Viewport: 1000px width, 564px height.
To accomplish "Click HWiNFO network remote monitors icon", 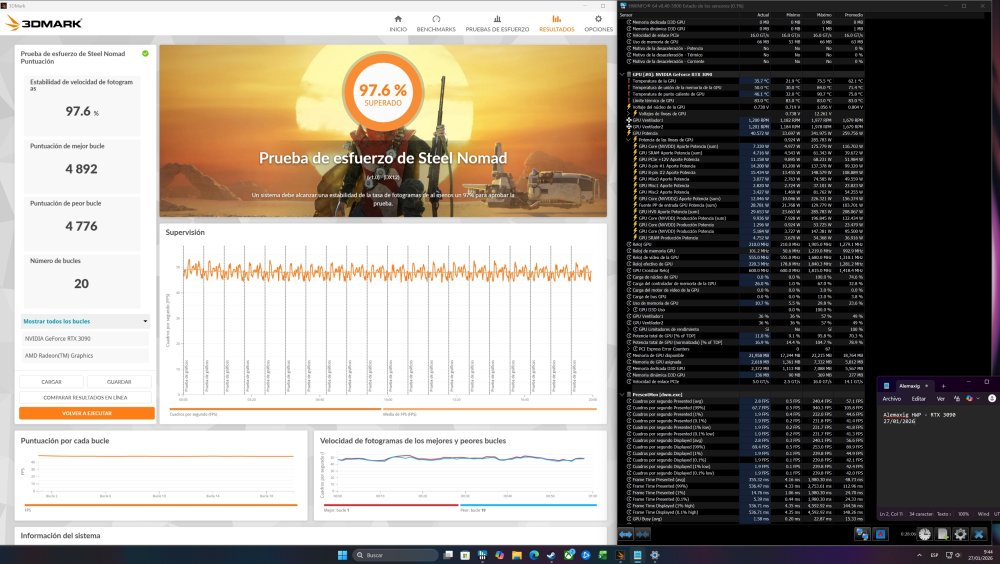I will tap(862, 534).
